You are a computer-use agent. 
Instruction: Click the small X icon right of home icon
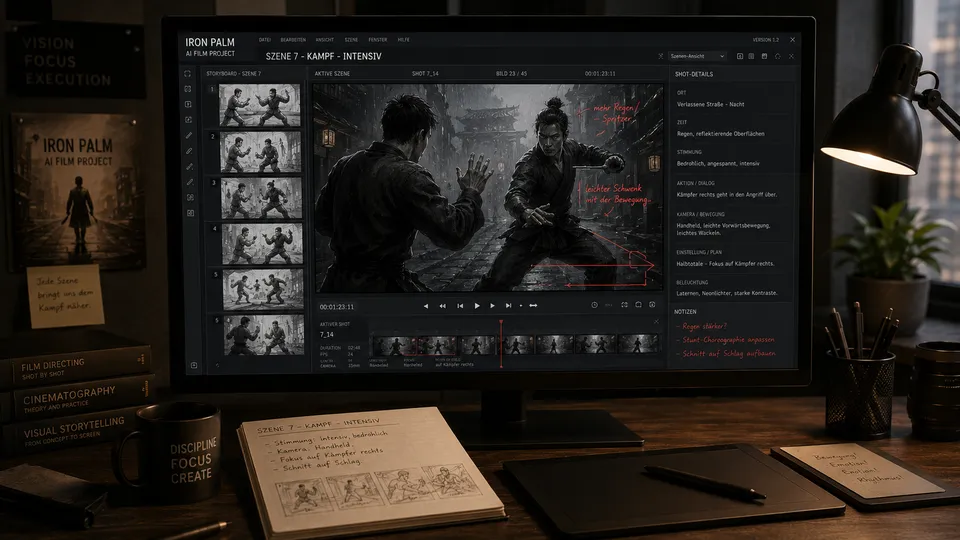click(x=791, y=56)
